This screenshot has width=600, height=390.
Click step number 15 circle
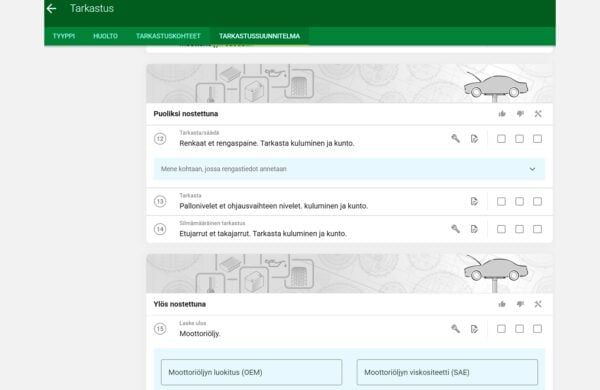pos(160,329)
